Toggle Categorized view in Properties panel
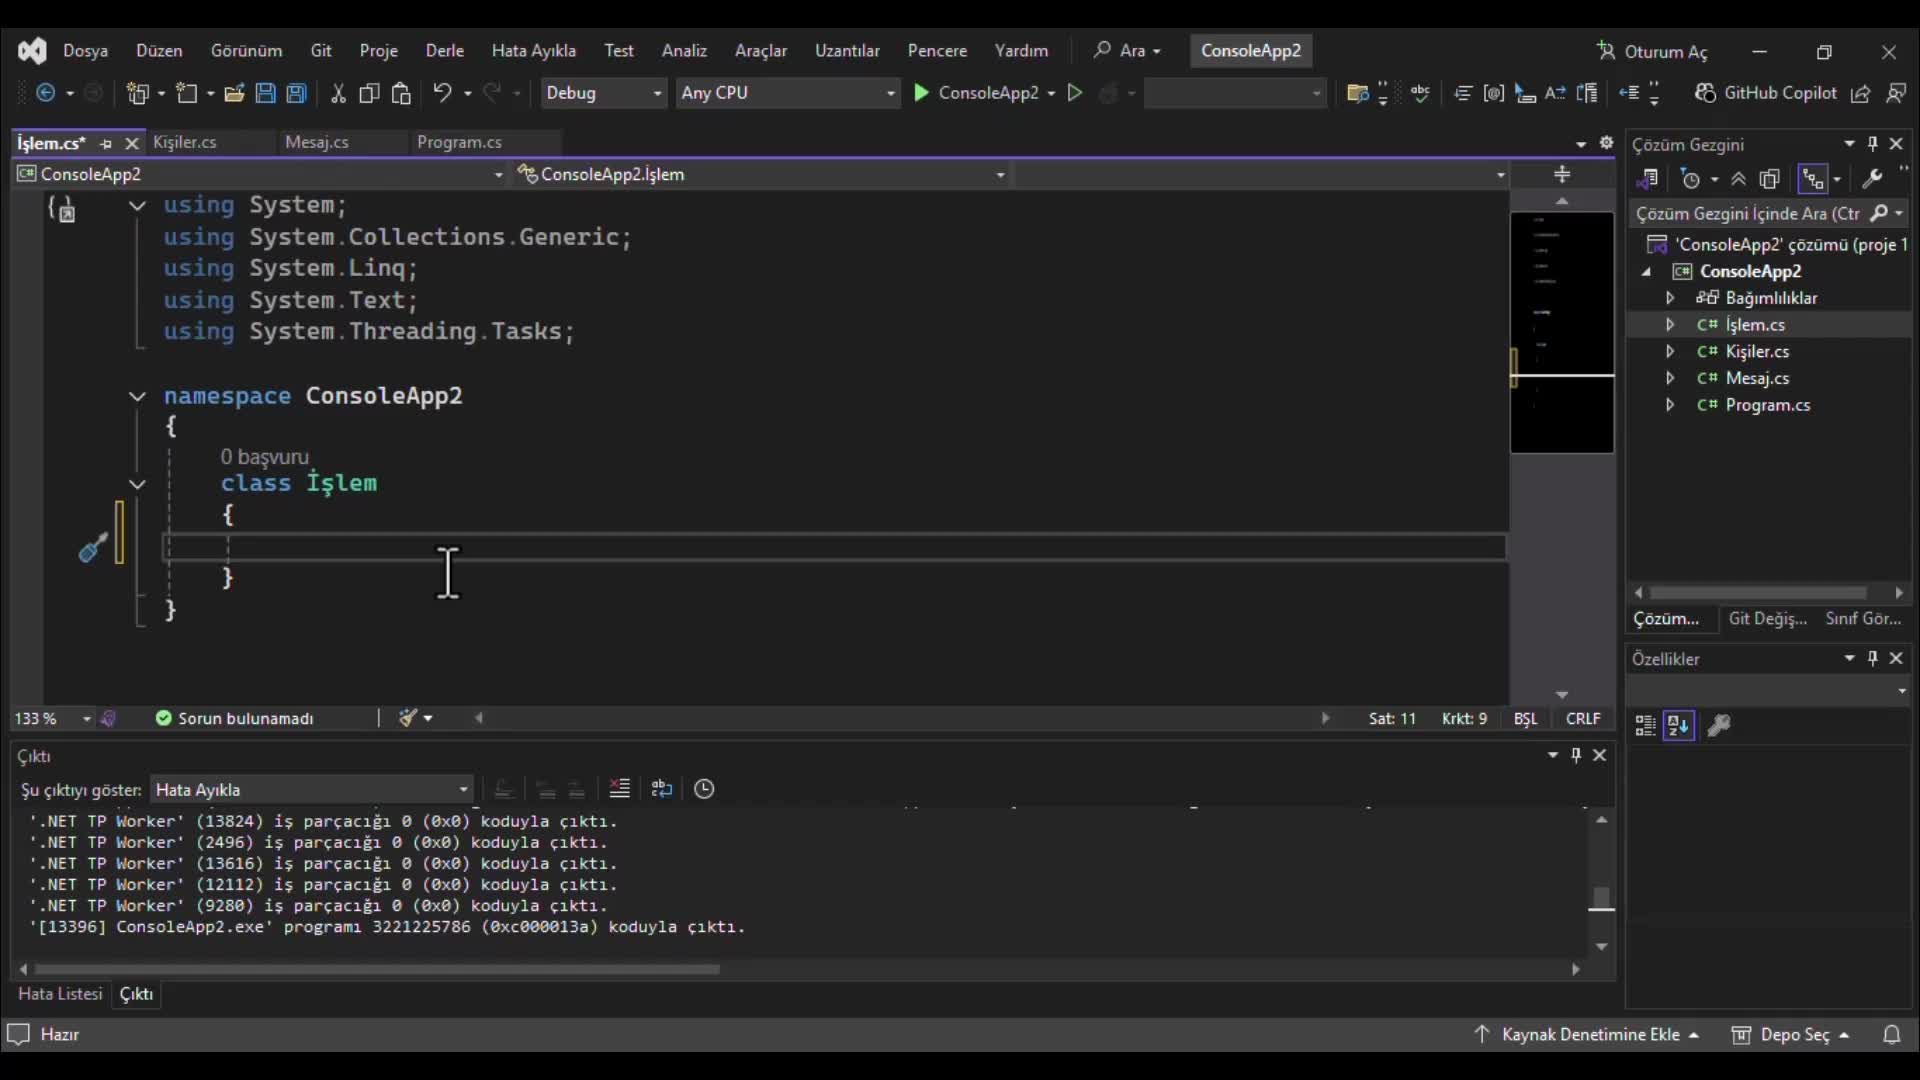Image resolution: width=1920 pixels, height=1080 pixels. pyautogui.click(x=1645, y=726)
